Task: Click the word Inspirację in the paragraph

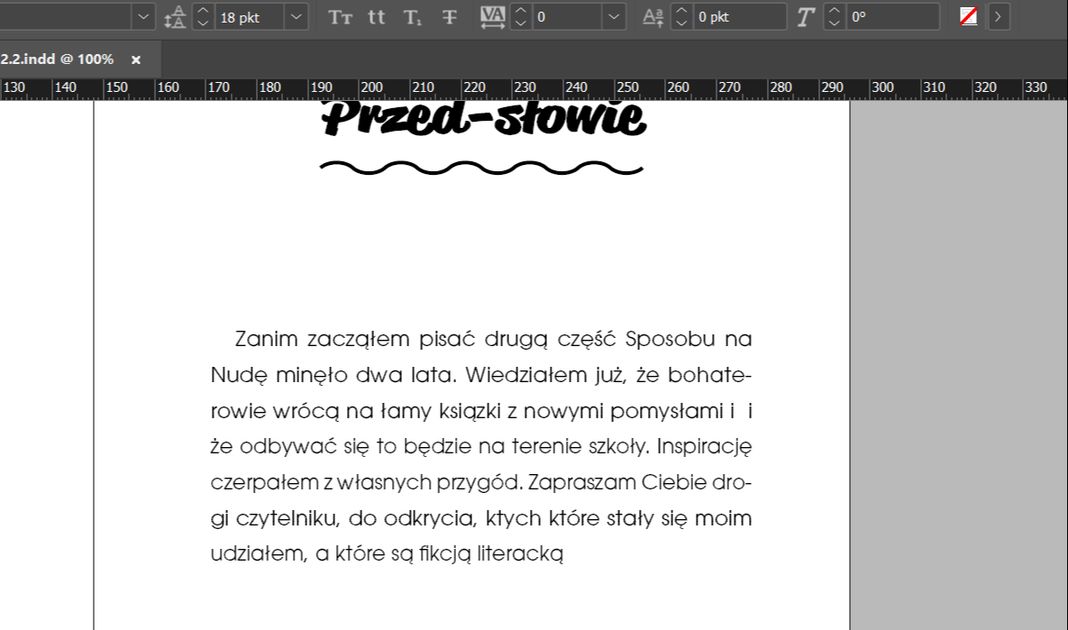Action: pyautogui.click(x=704, y=447)
